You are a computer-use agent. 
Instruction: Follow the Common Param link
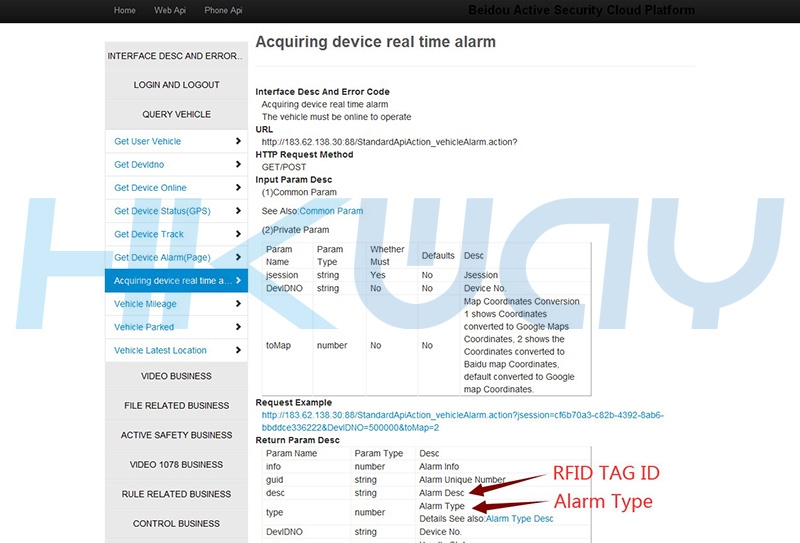coord(331,211)
